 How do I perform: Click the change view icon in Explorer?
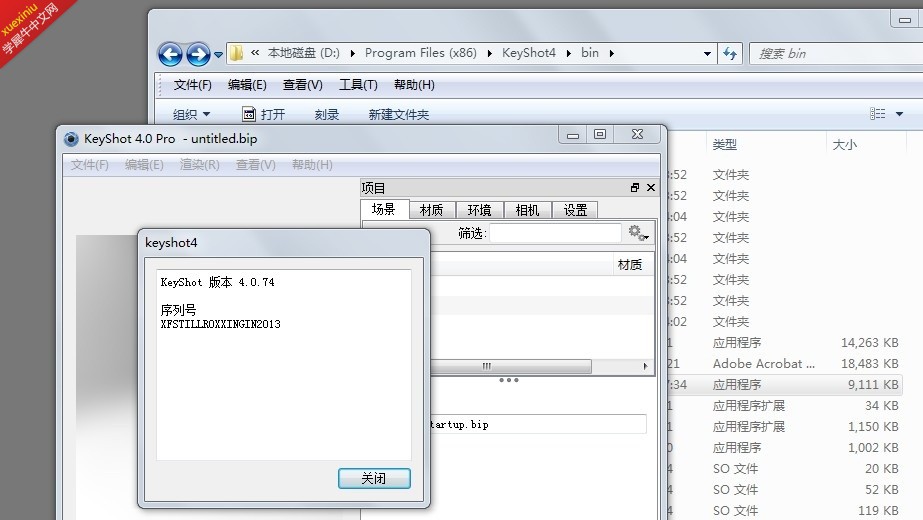[877, 114]
